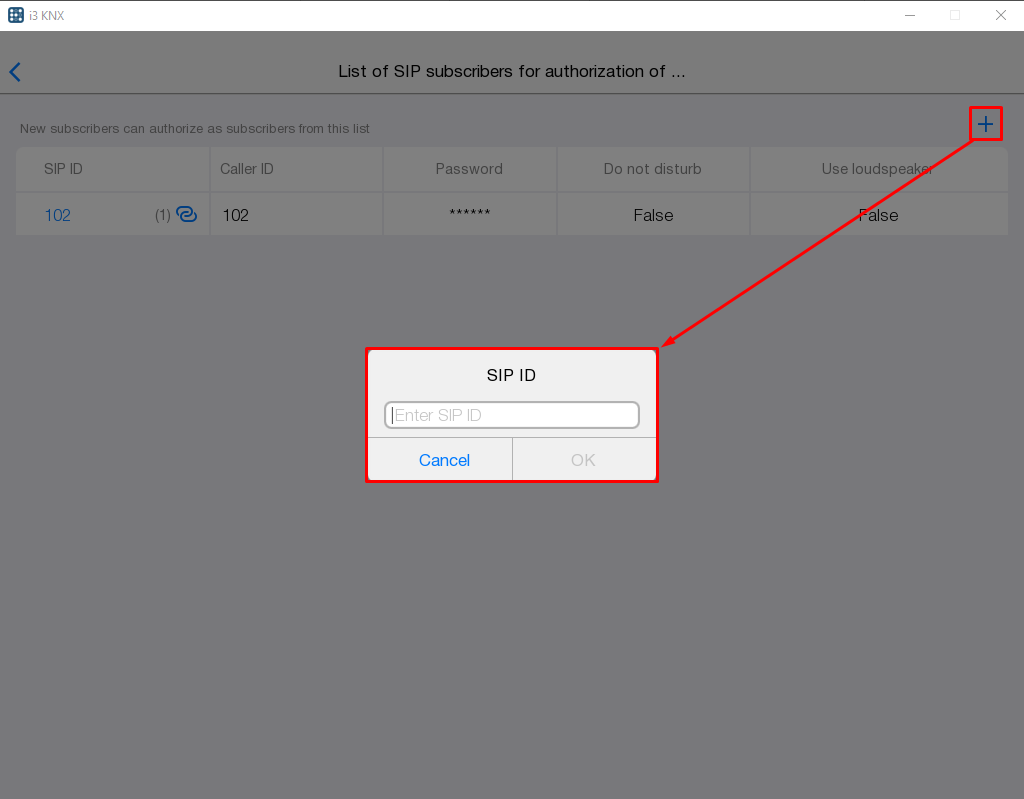Click the Do not disturb column header
The height and width of the screenshot is (799, 1024).
pos(652,168)
